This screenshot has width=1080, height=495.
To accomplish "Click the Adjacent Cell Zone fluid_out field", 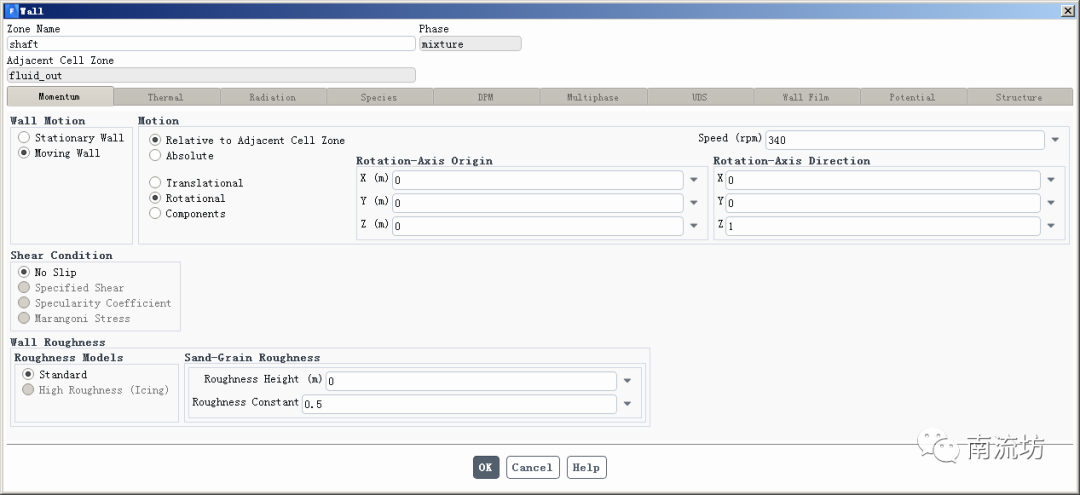I will pos(211,75).
